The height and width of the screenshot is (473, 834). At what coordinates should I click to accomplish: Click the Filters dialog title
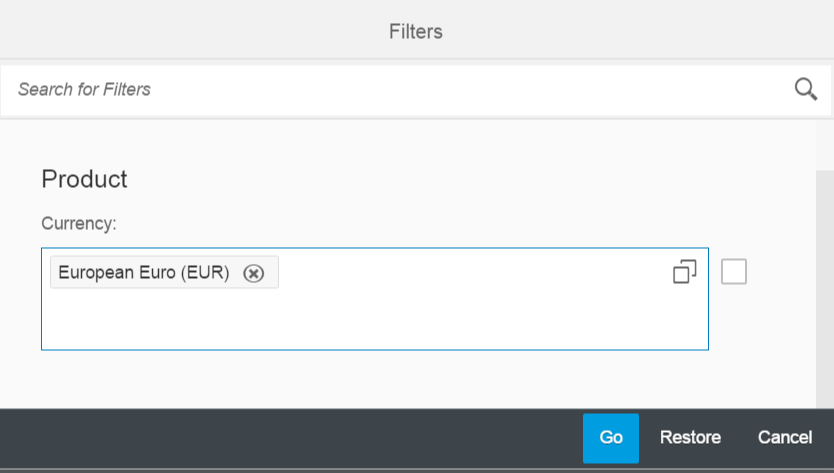pos(416,31)
